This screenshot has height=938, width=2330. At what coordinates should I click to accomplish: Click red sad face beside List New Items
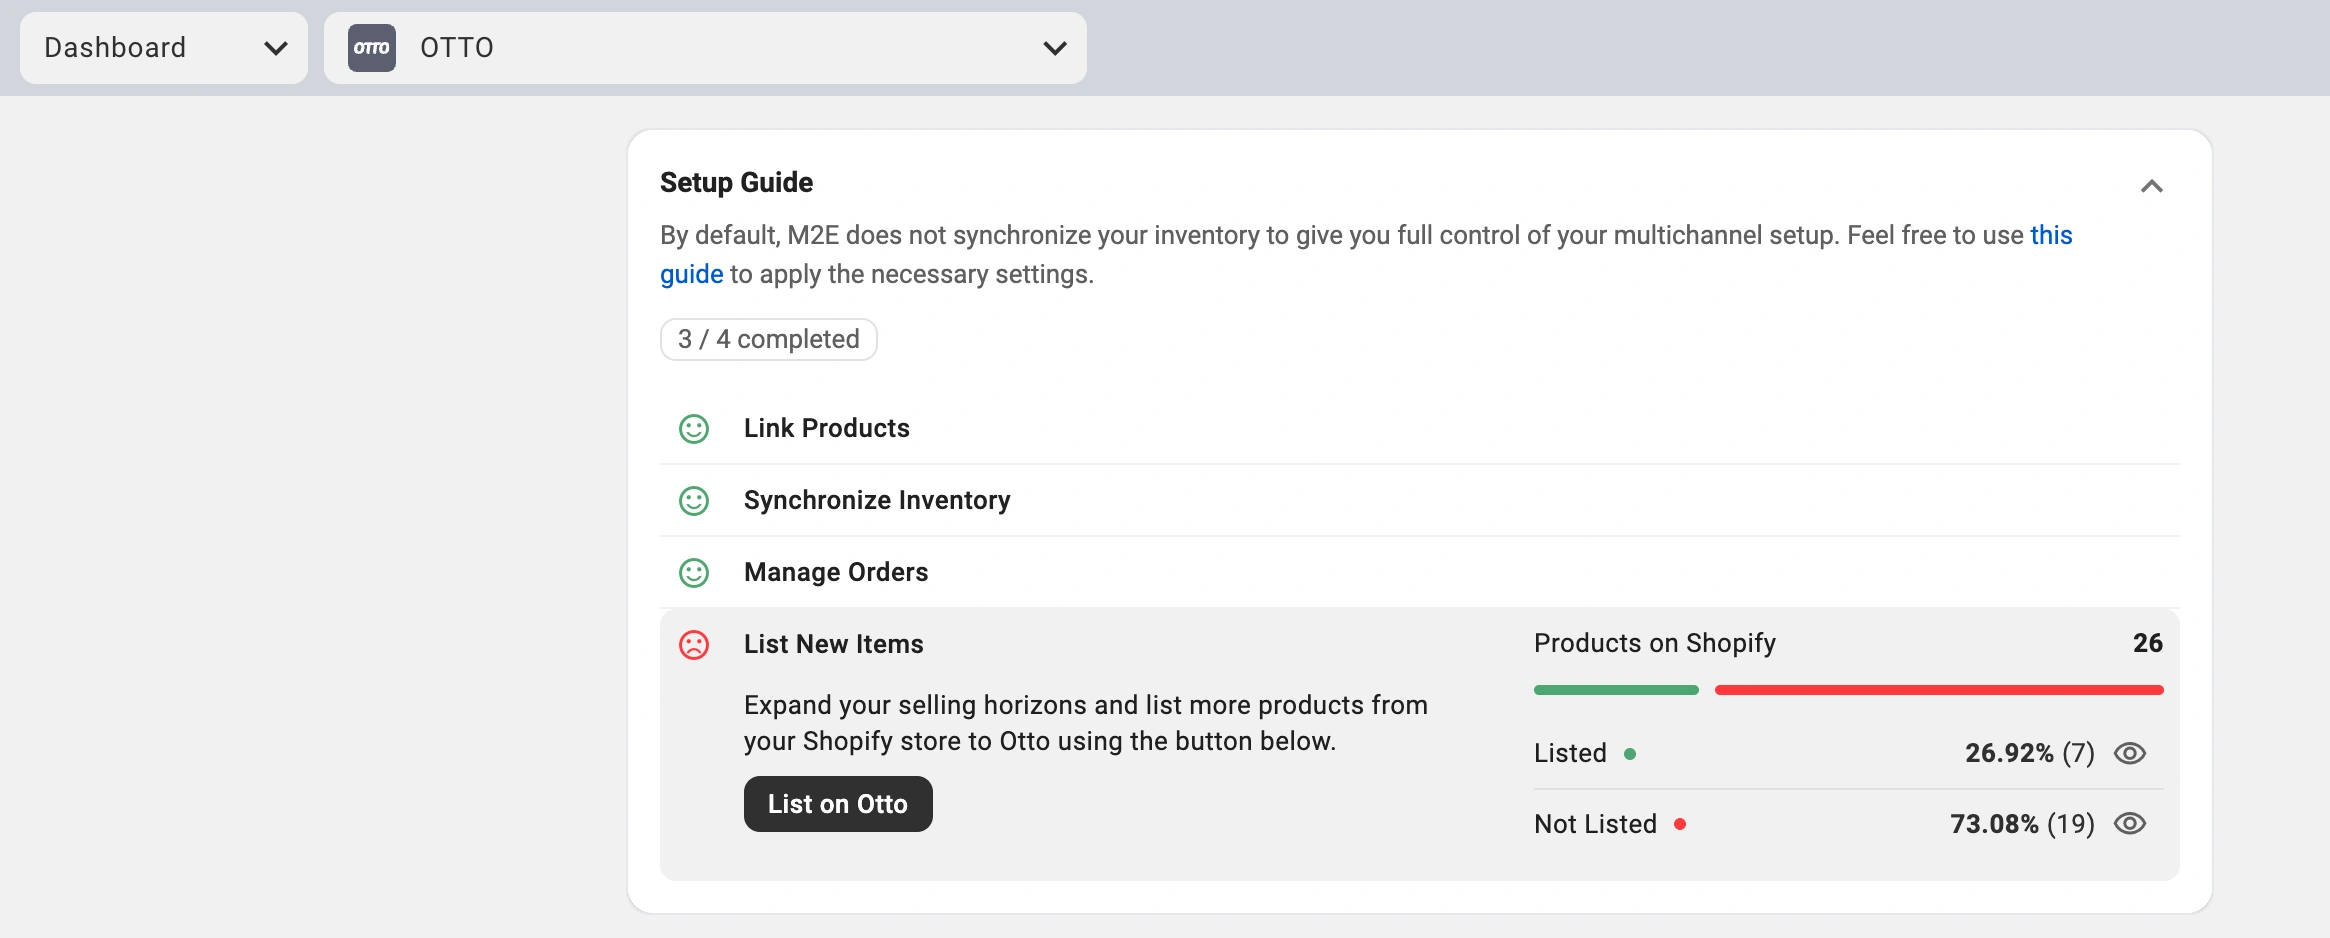694,645
